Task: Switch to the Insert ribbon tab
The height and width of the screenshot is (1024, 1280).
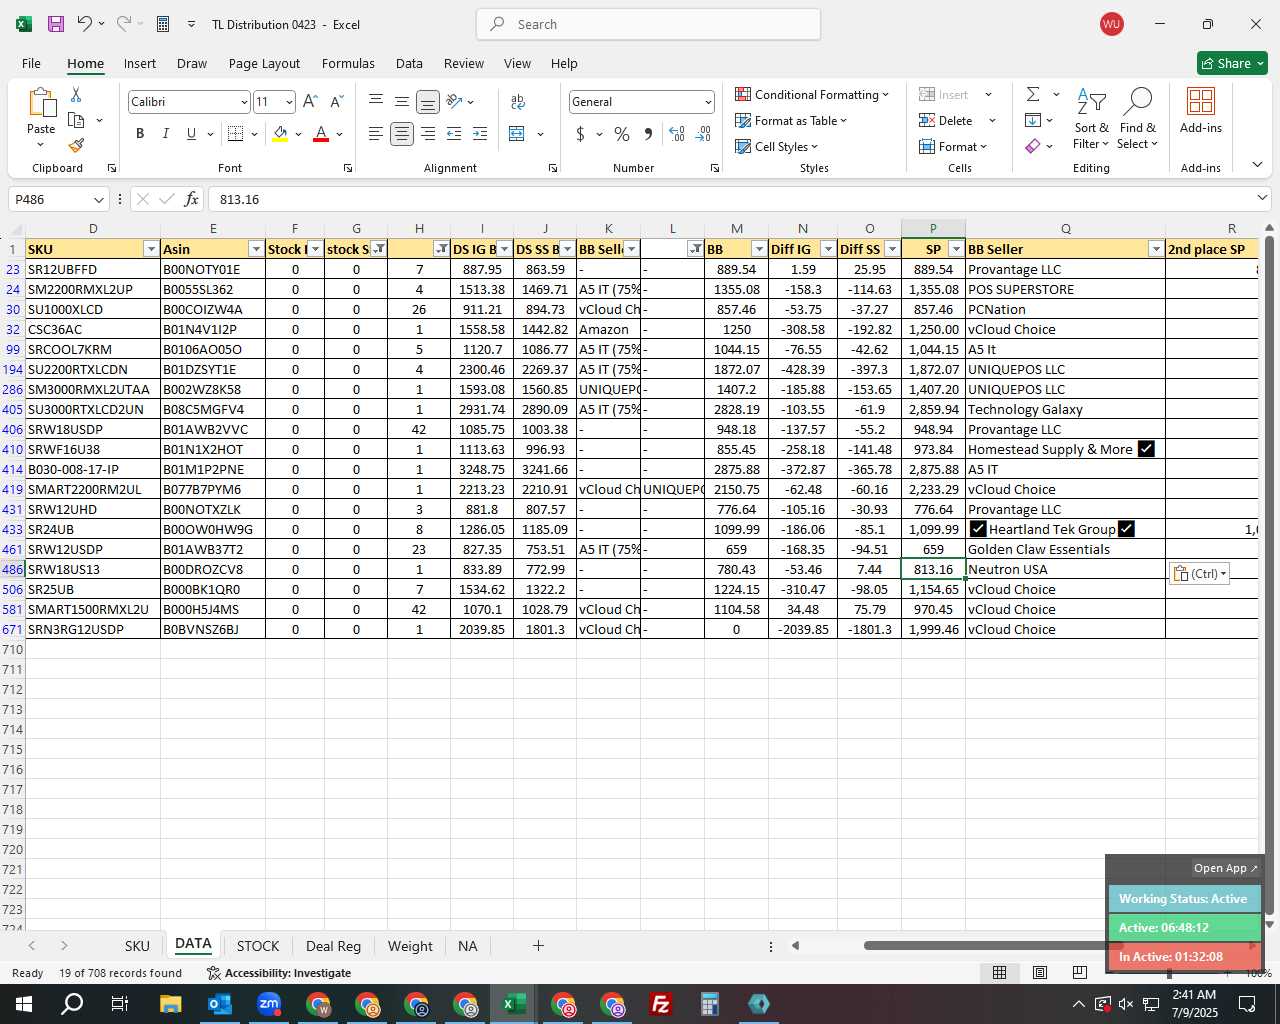Action: coord(140,63)
